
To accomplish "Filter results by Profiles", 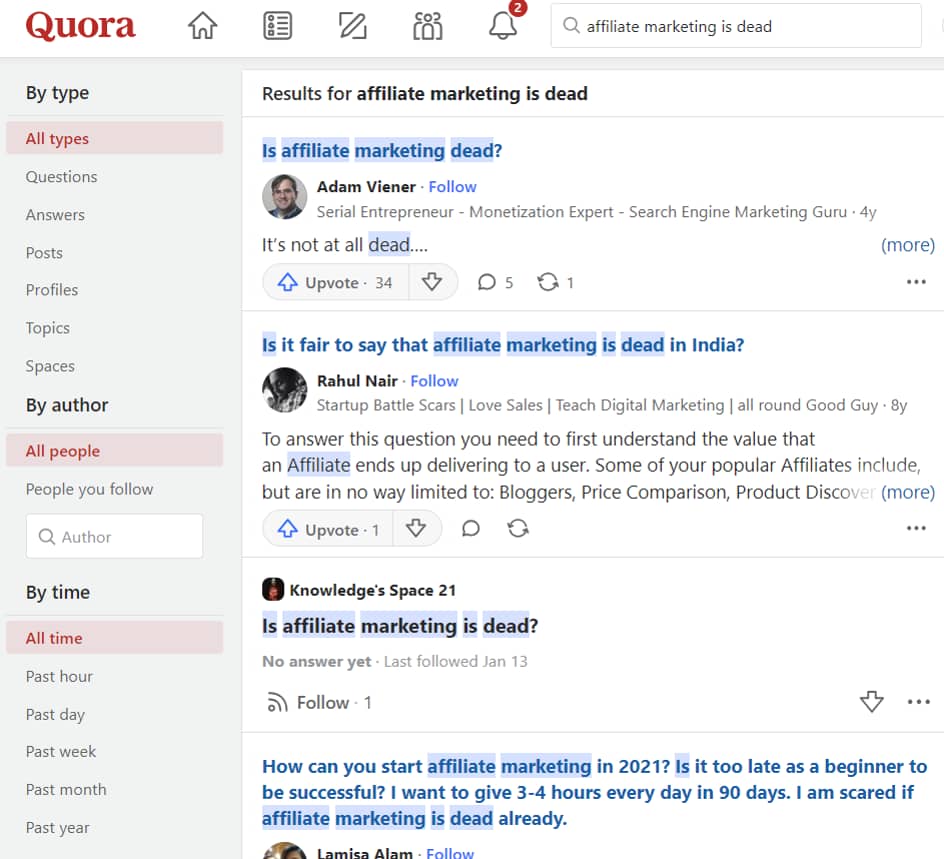I will coord(52,290).
